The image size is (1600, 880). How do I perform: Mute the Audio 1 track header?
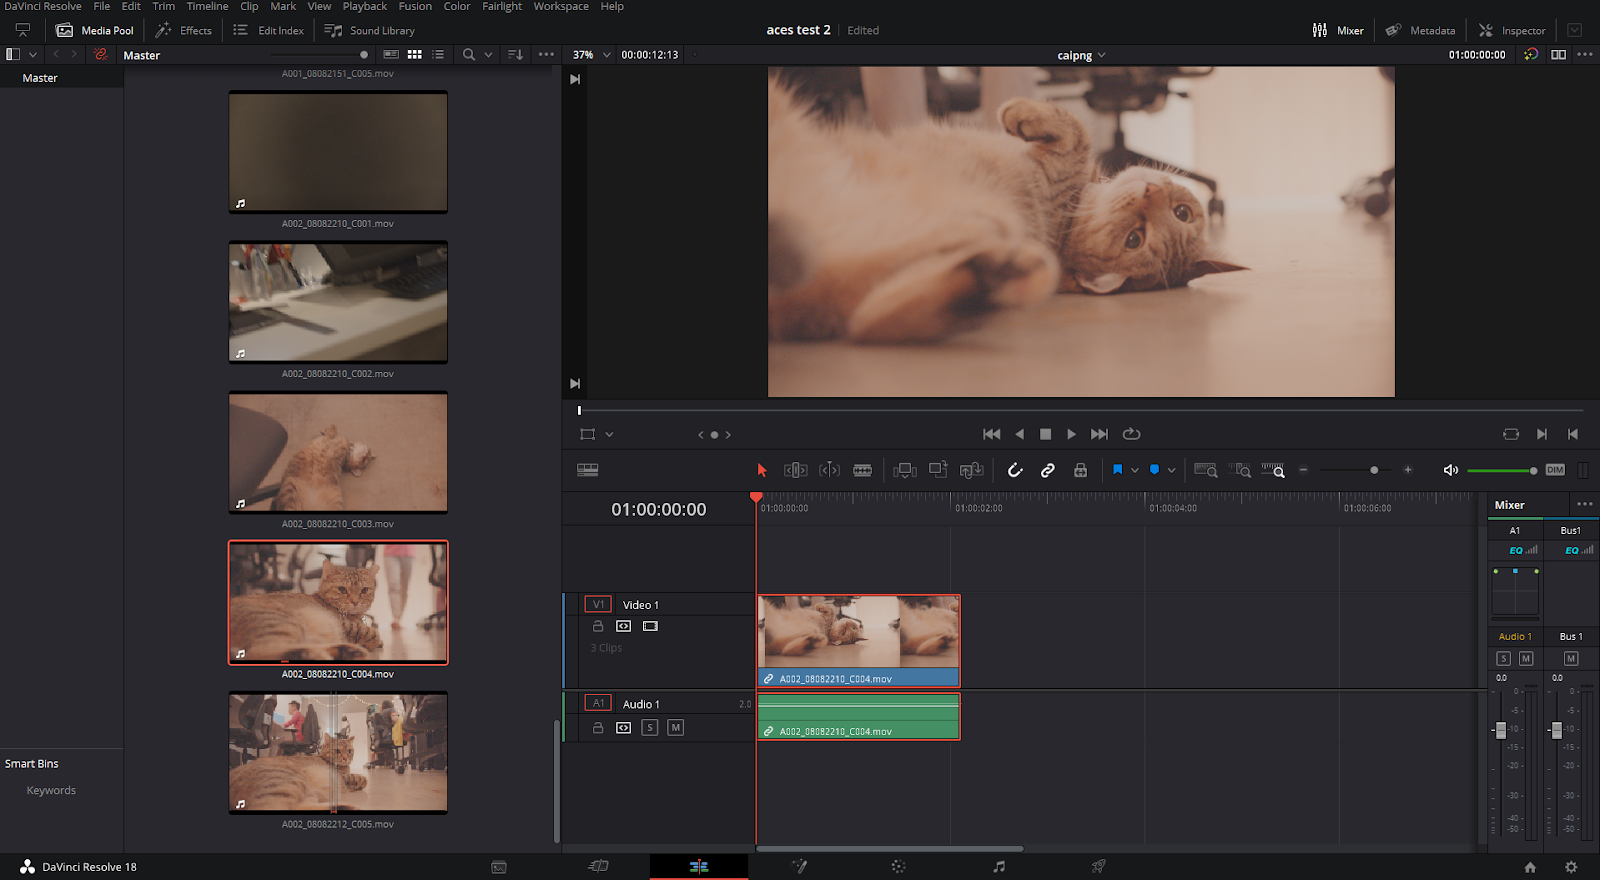pyautogui.click(x=676, y=728)
